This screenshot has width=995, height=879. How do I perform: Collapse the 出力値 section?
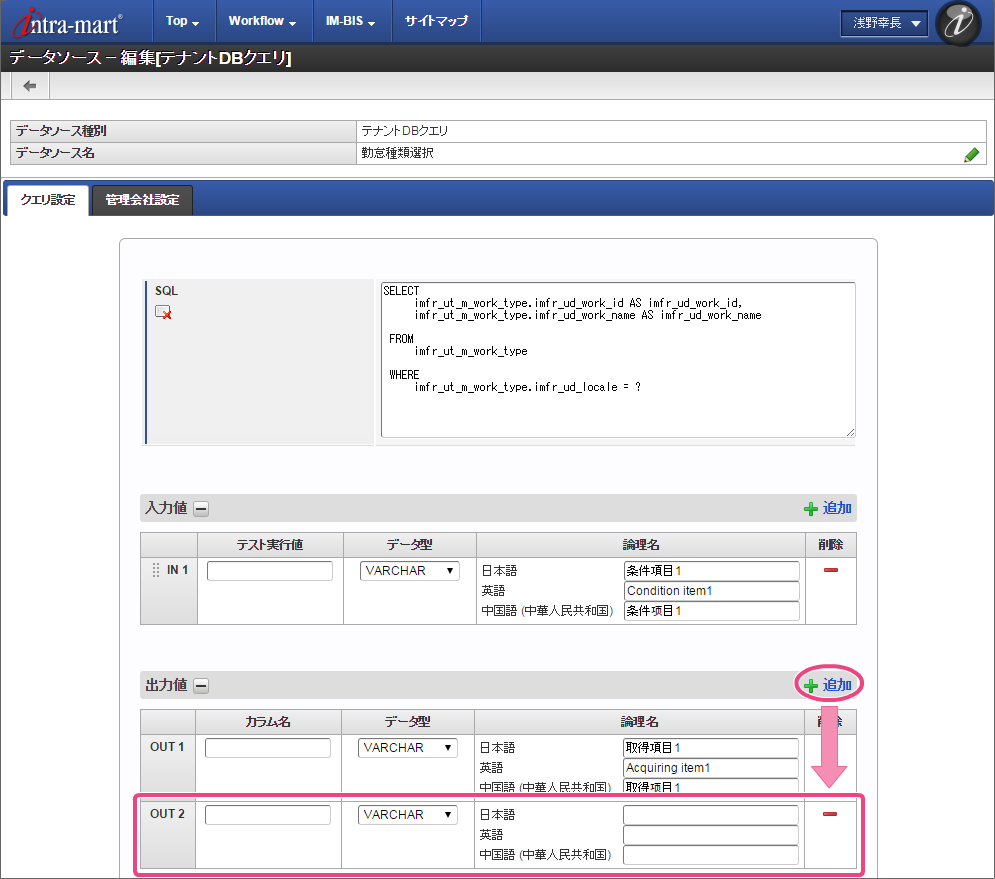[201, 686]
